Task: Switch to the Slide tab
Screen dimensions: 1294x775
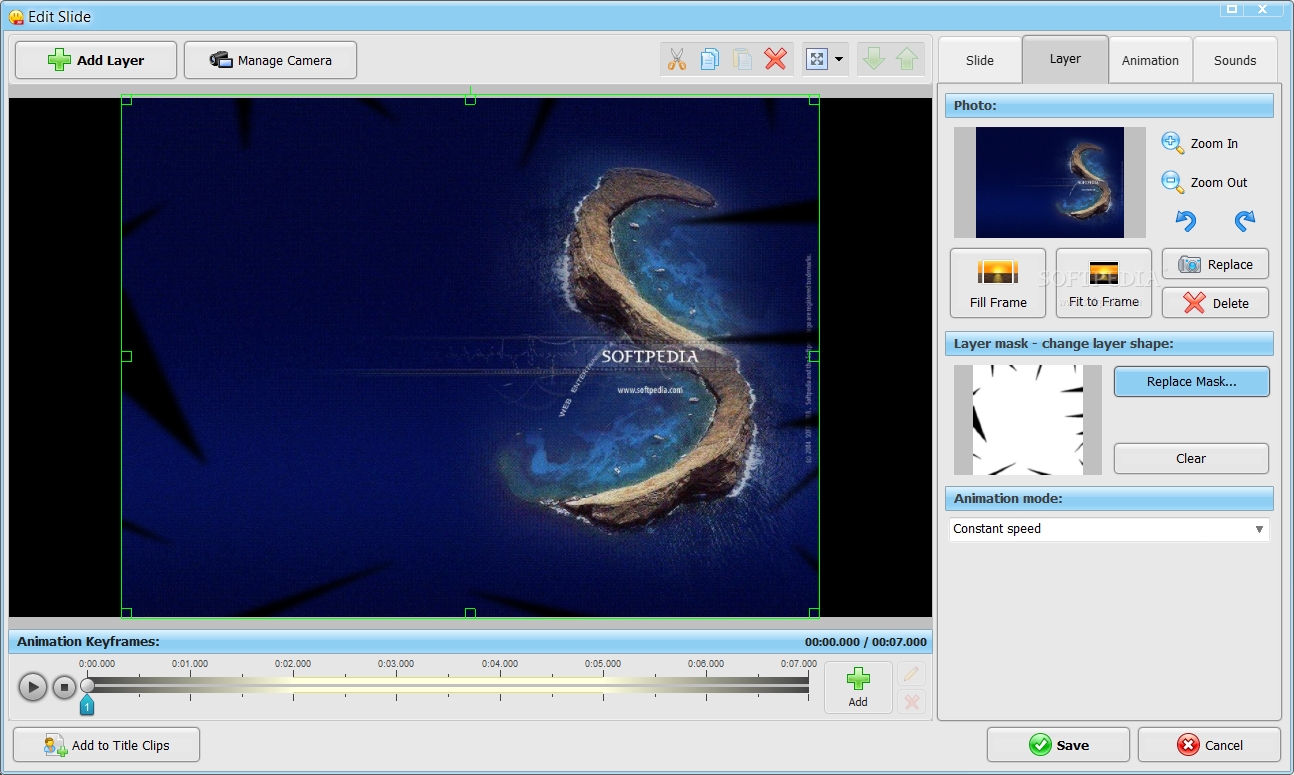Action: pos(980,60)
